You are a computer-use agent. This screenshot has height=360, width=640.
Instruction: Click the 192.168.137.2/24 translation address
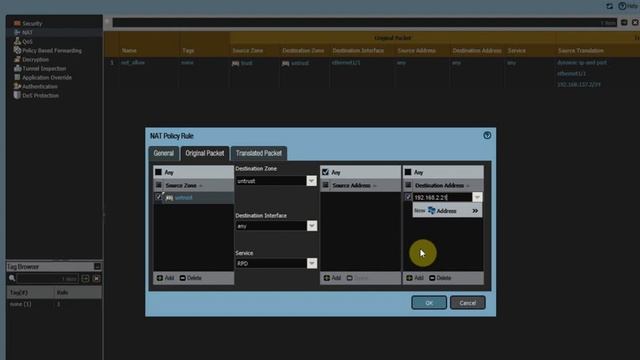click(578, 84)
